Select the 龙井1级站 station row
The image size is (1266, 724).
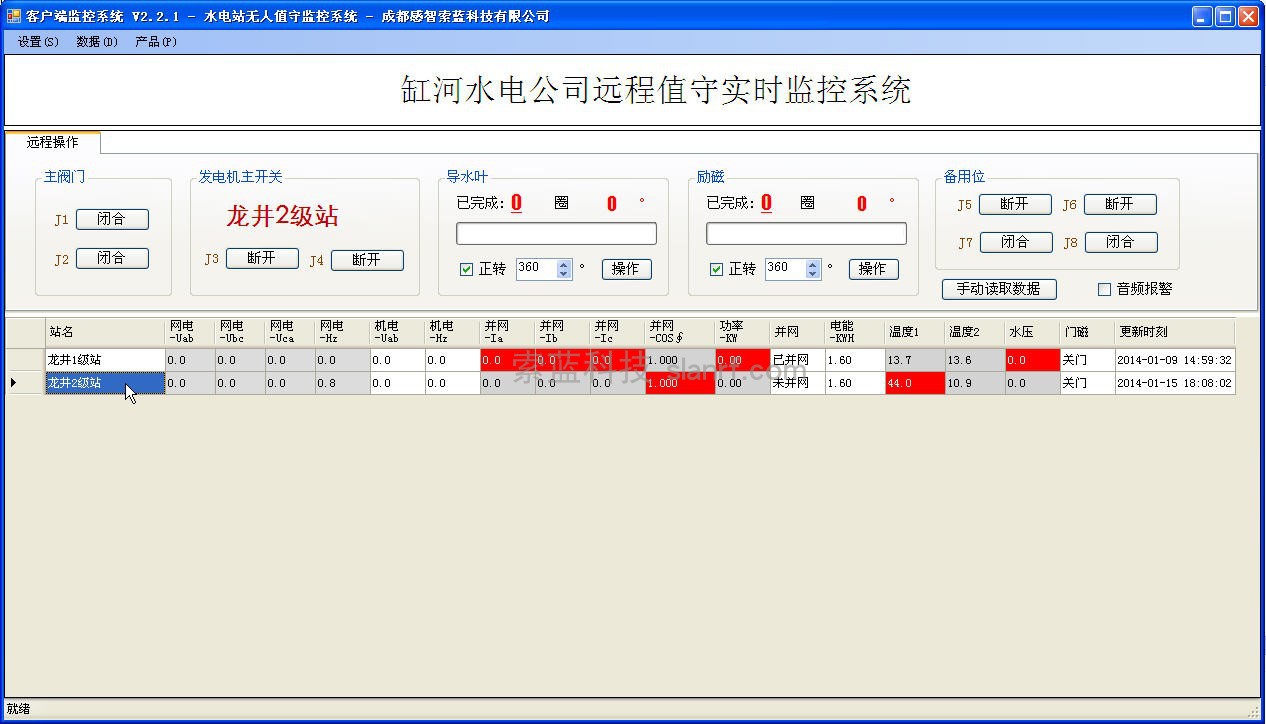click(104, 360)
